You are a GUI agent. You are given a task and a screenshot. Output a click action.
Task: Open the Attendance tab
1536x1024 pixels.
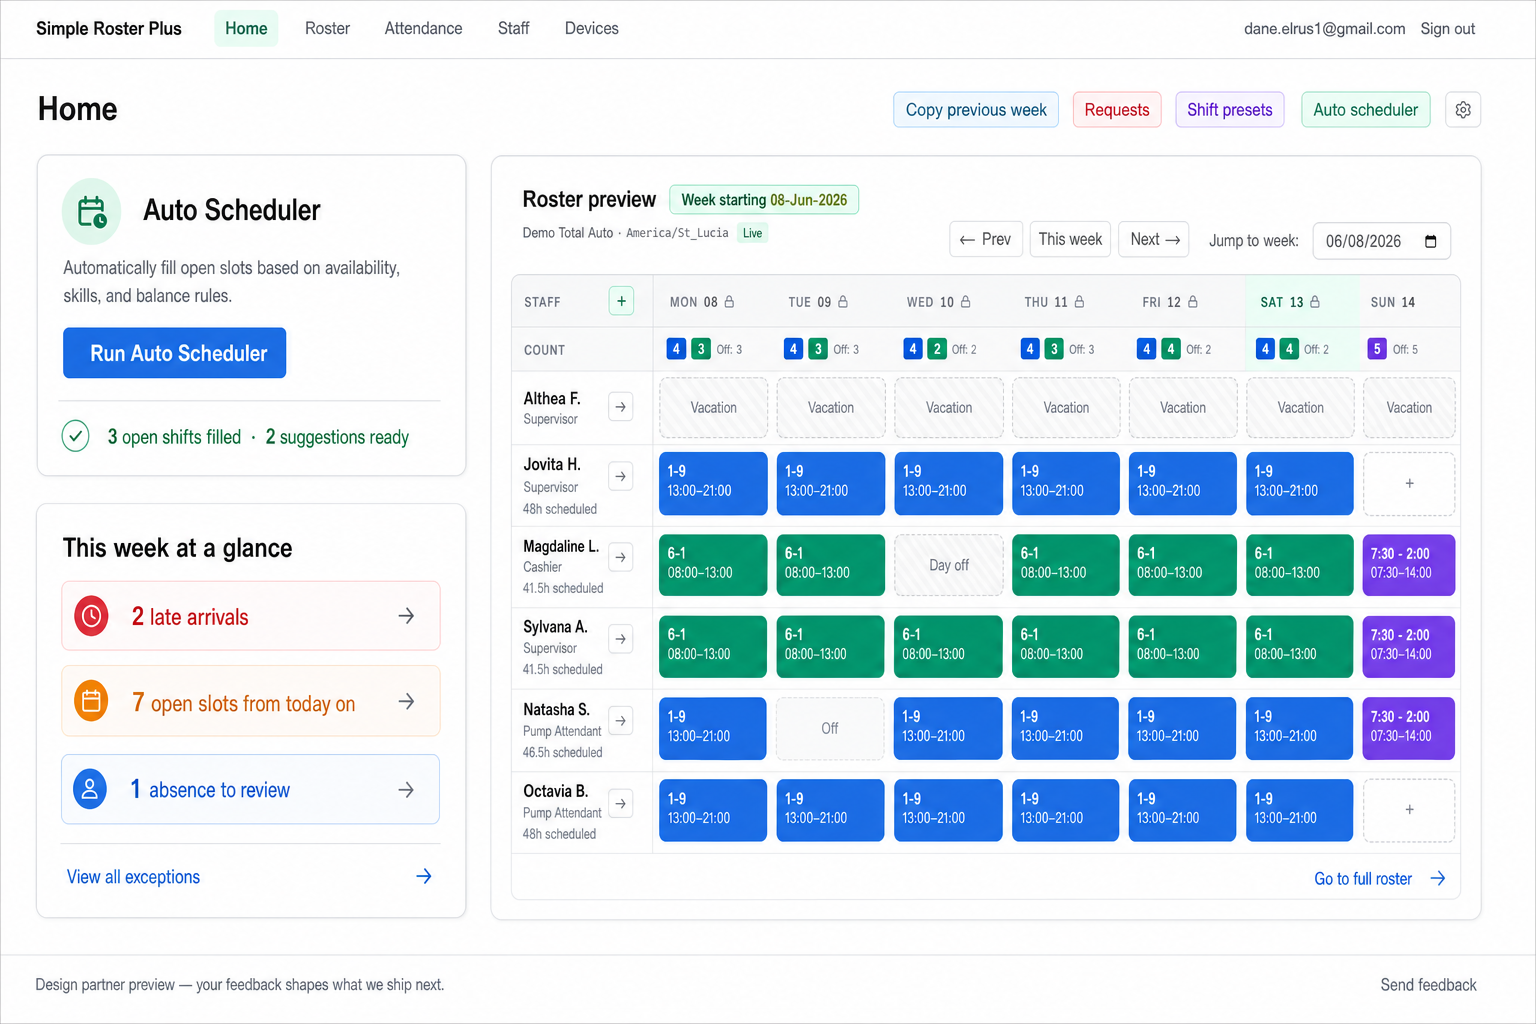tap(423, 29)
